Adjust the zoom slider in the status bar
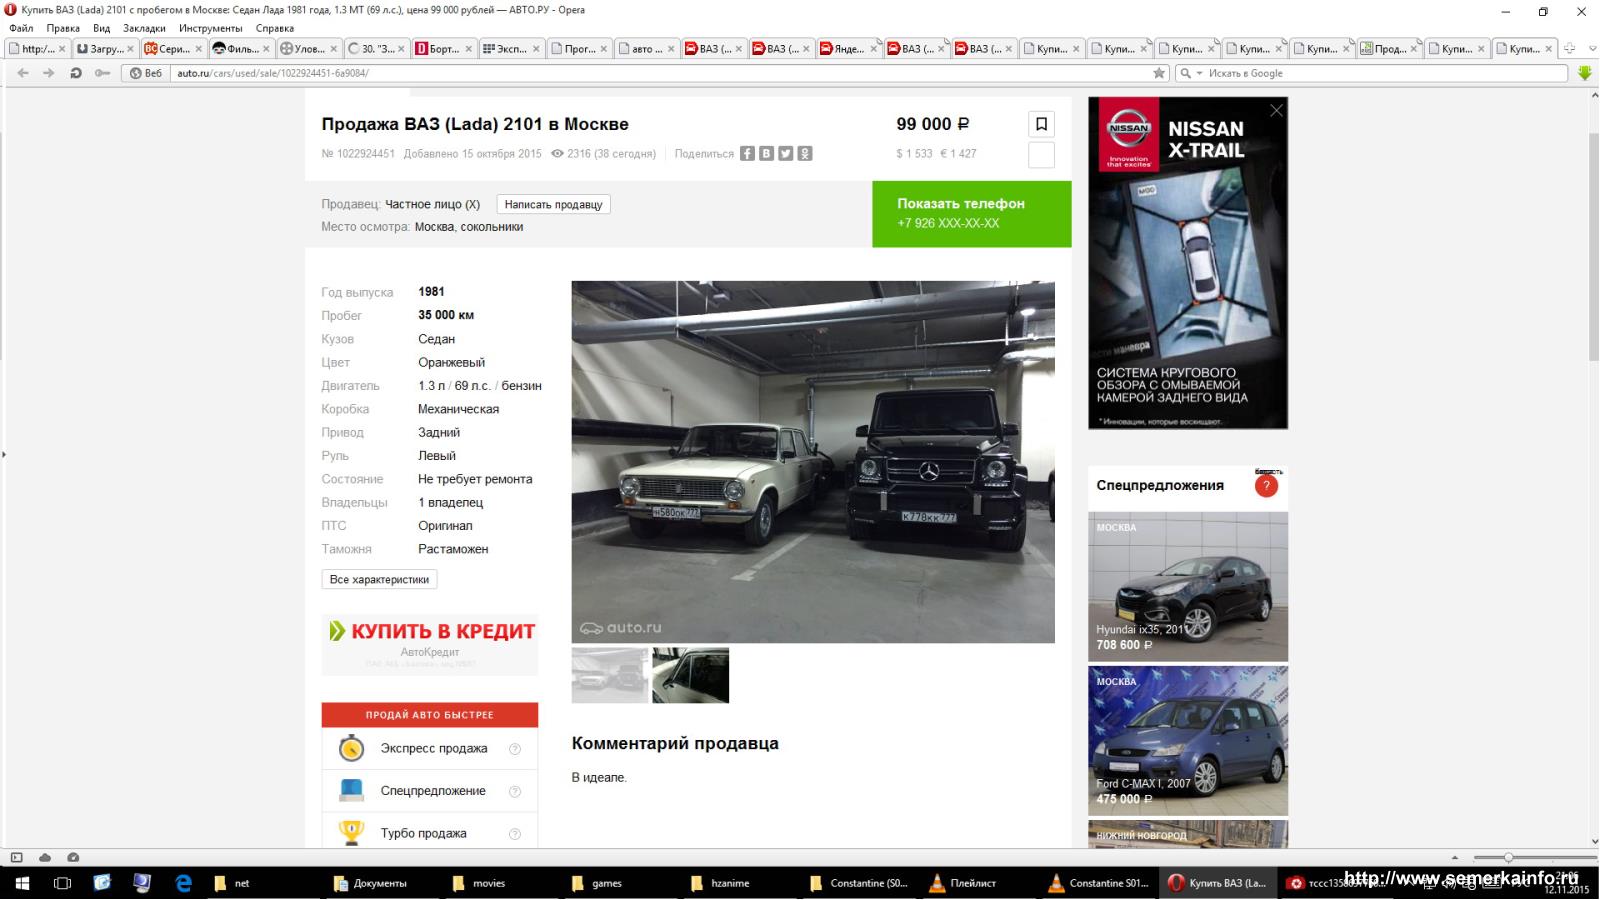This screenshot has height=900, width=1600. (x=1508, y=857)
